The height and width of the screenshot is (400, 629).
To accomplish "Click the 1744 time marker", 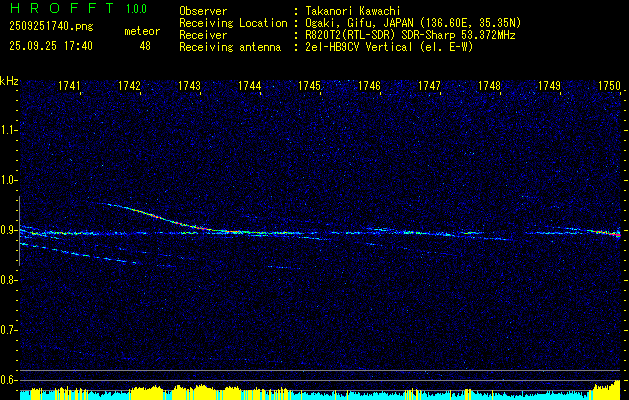I will point(250,86).
